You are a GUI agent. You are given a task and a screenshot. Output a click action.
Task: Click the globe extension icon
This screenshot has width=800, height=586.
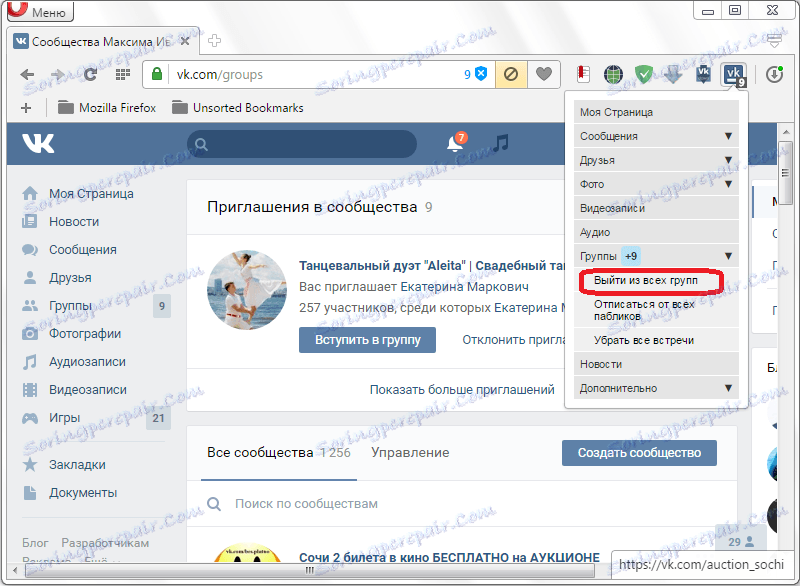tap(613, 74)
